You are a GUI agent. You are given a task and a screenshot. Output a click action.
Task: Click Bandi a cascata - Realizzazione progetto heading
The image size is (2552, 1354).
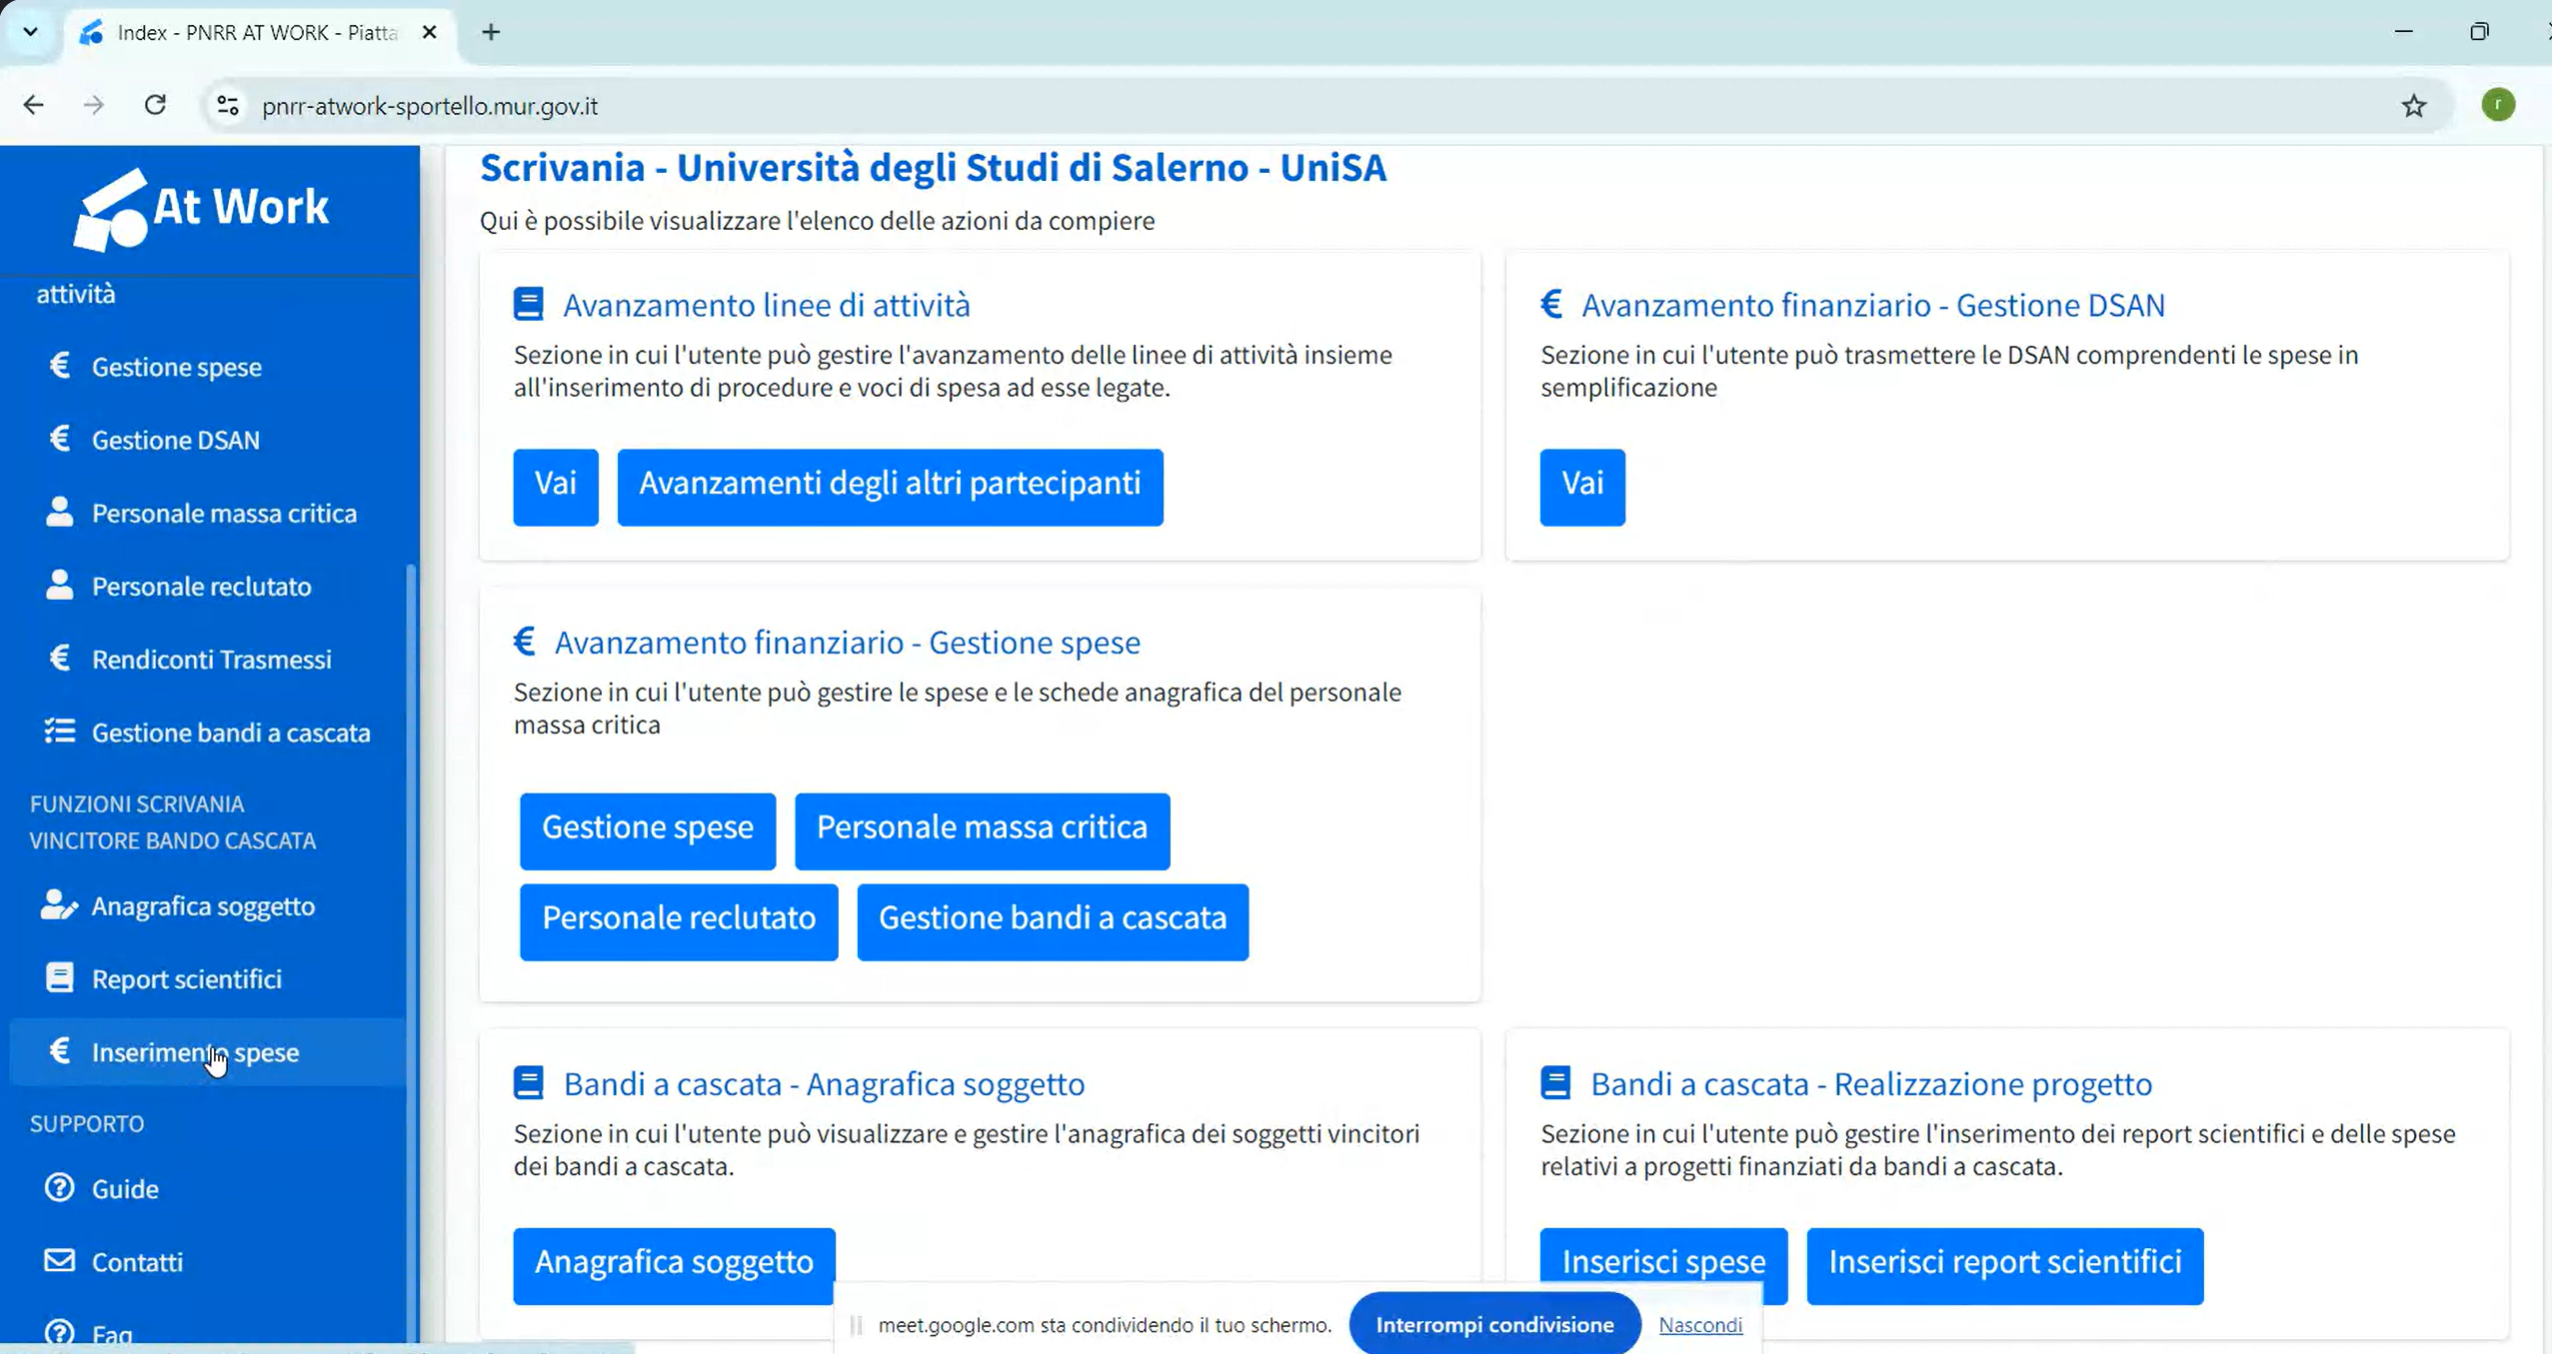[1871, 1083]
